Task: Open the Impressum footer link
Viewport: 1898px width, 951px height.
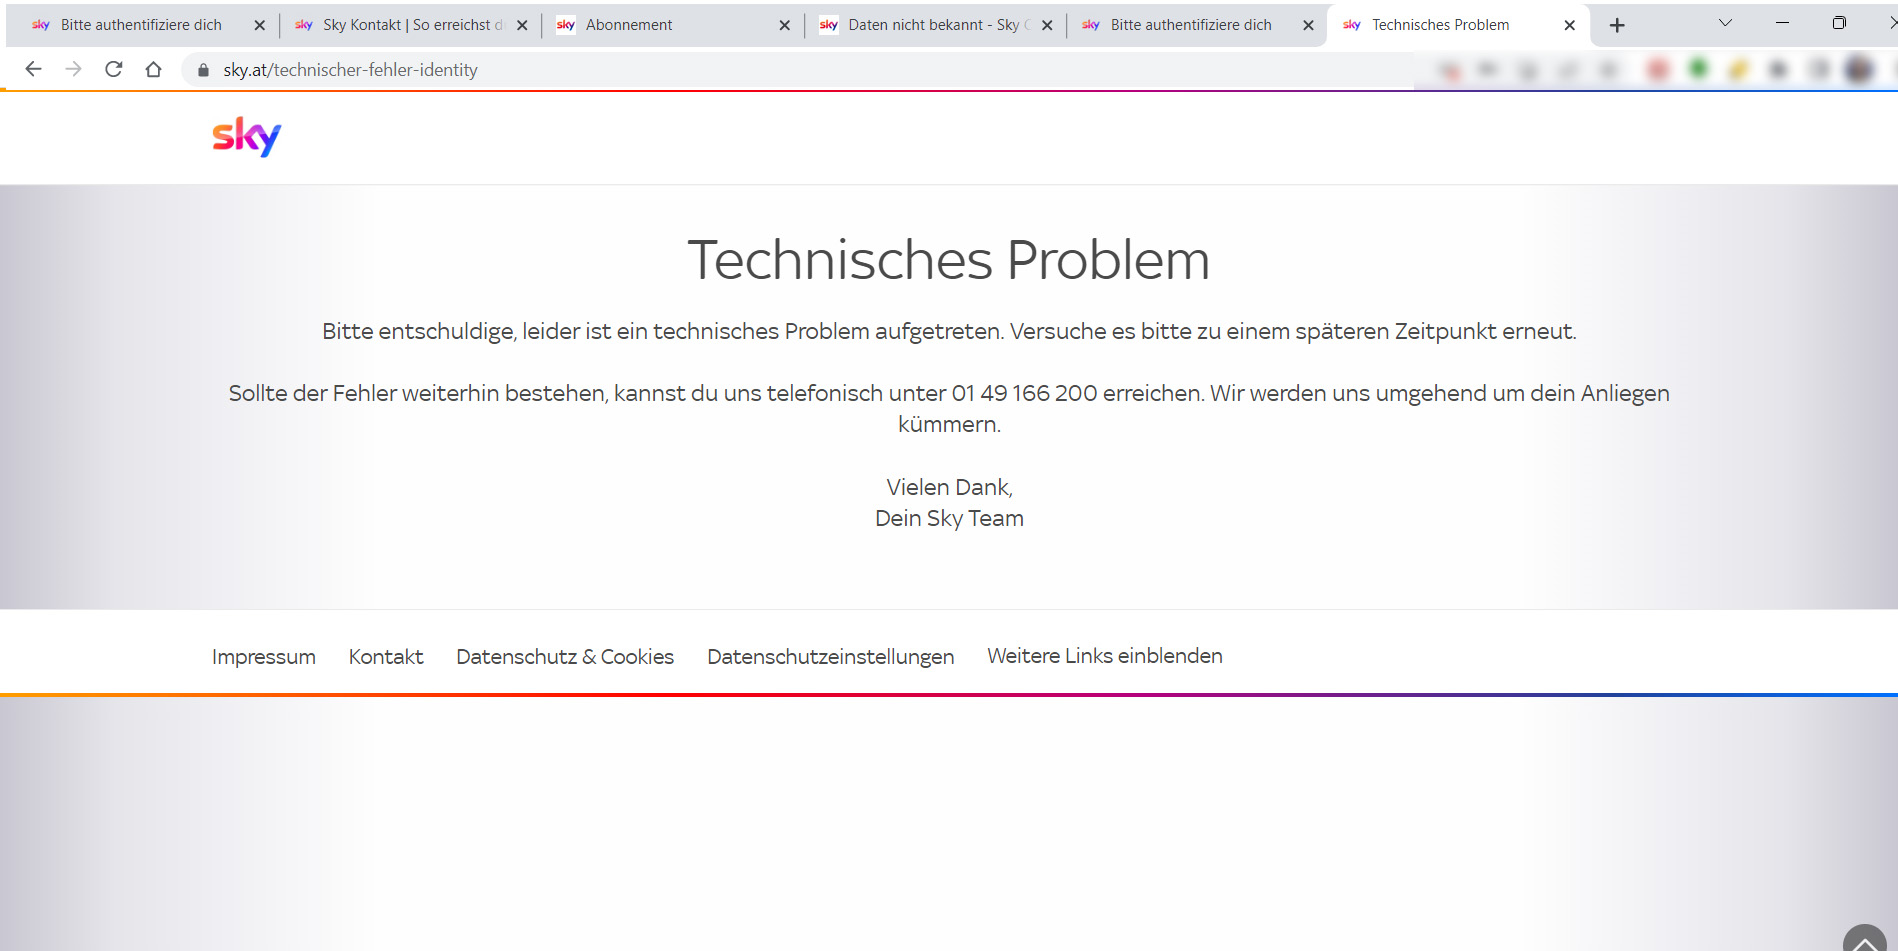Action: click(x=263, y=657)
